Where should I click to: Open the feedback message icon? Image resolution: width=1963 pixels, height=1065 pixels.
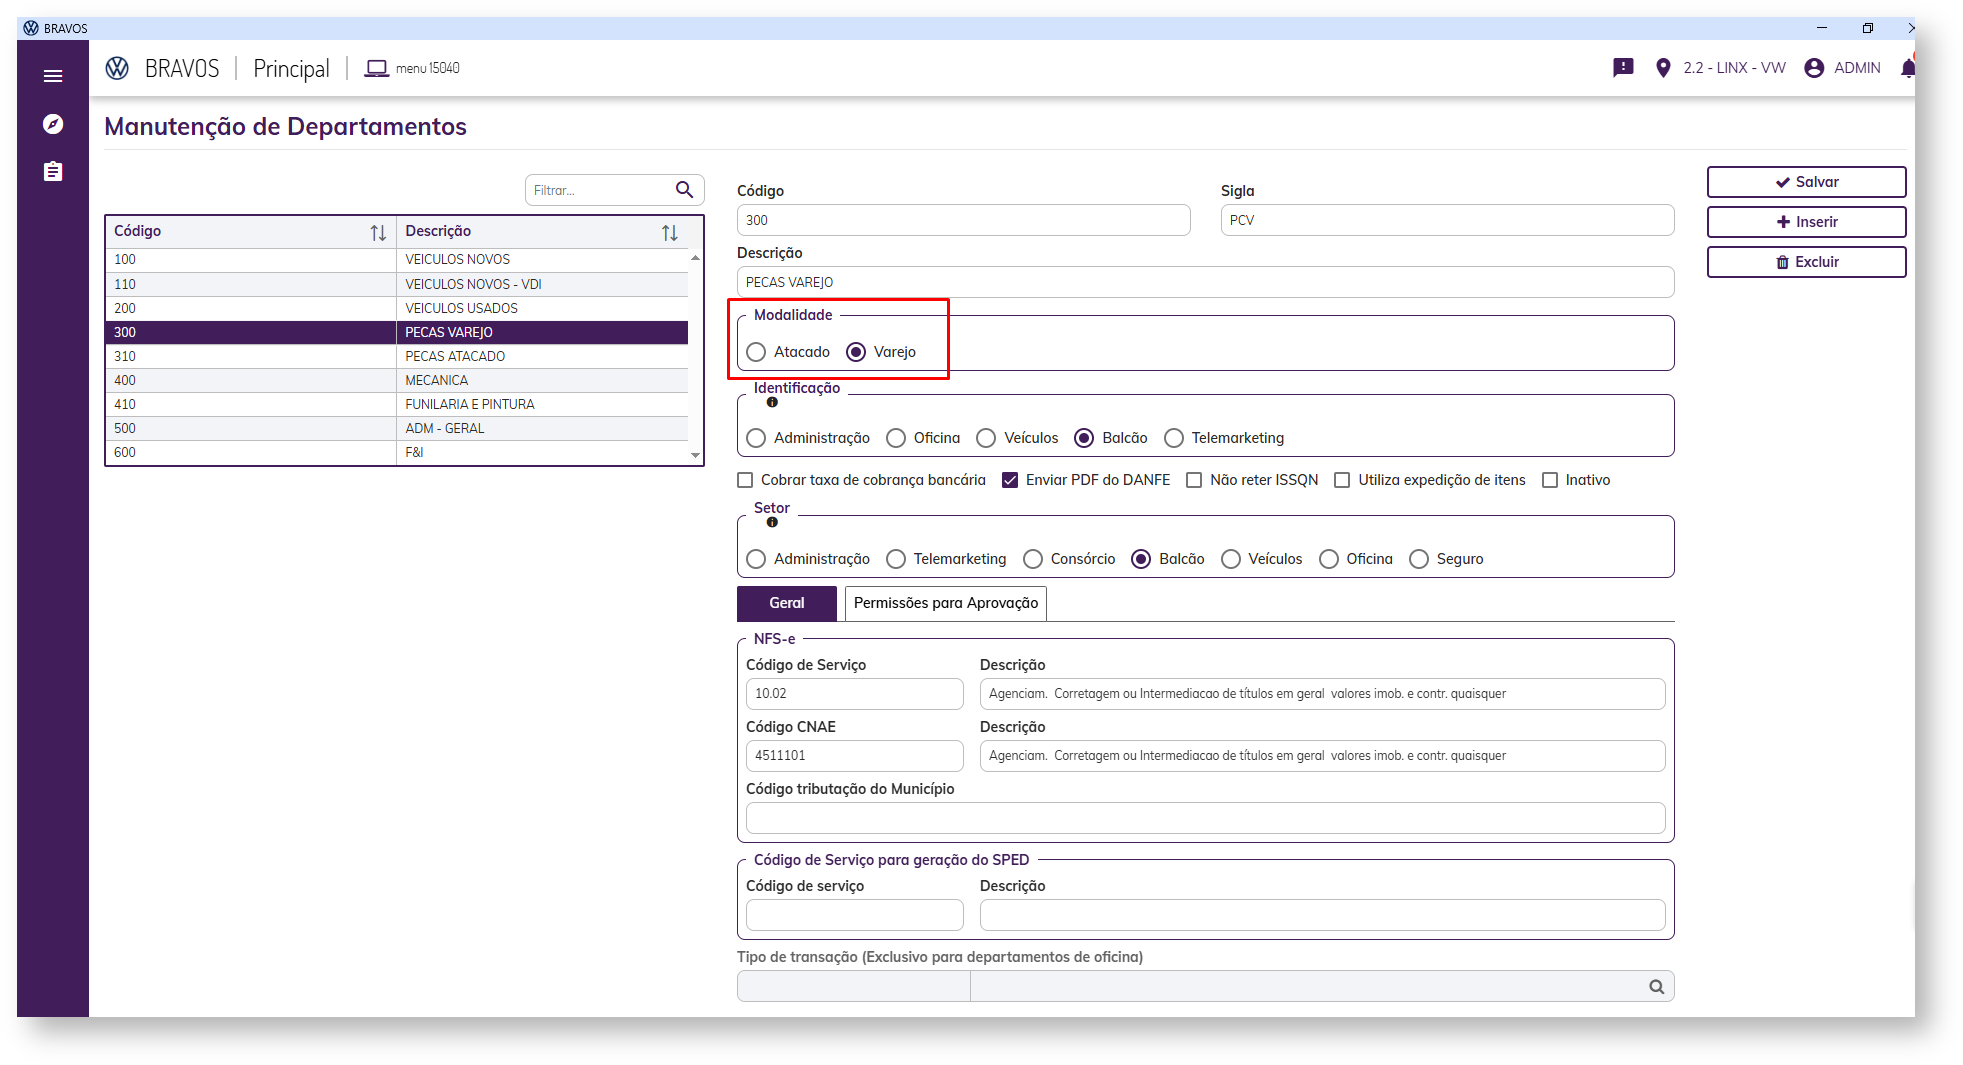point(1623,68)
